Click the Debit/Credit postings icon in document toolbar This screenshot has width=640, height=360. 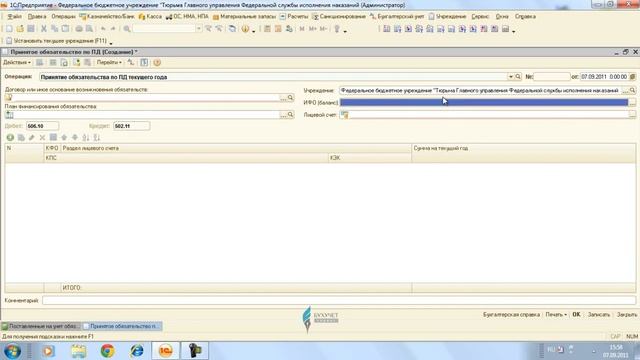point(131,62)
